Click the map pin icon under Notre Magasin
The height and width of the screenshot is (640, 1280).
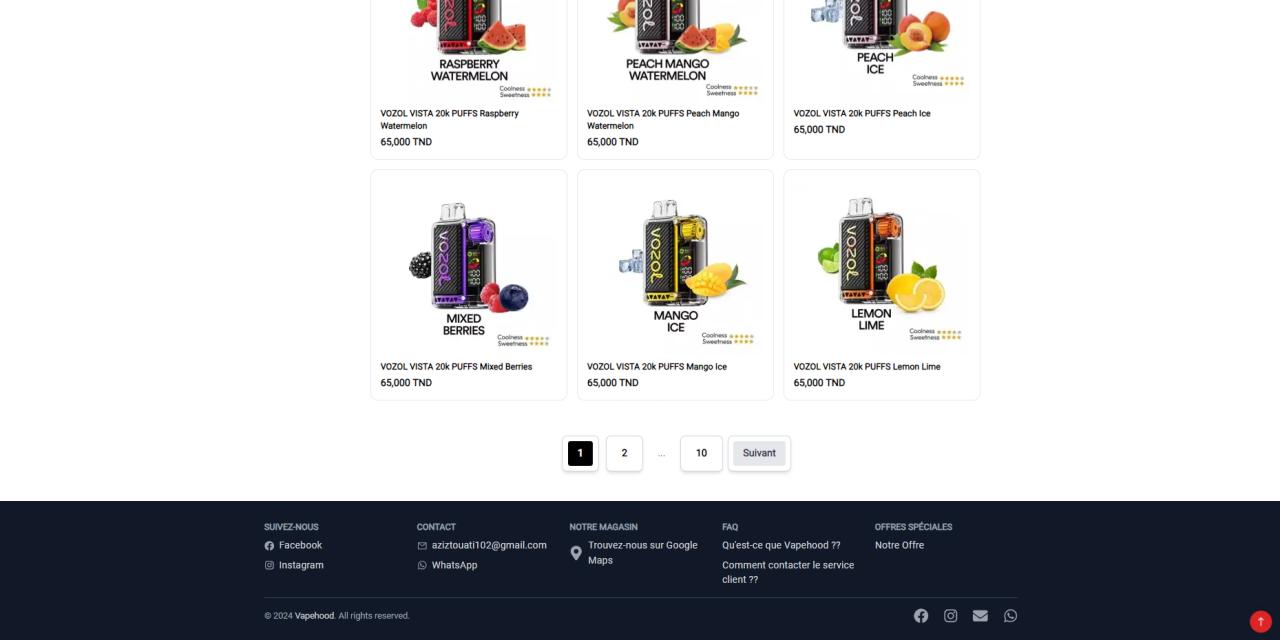point(576,553)
